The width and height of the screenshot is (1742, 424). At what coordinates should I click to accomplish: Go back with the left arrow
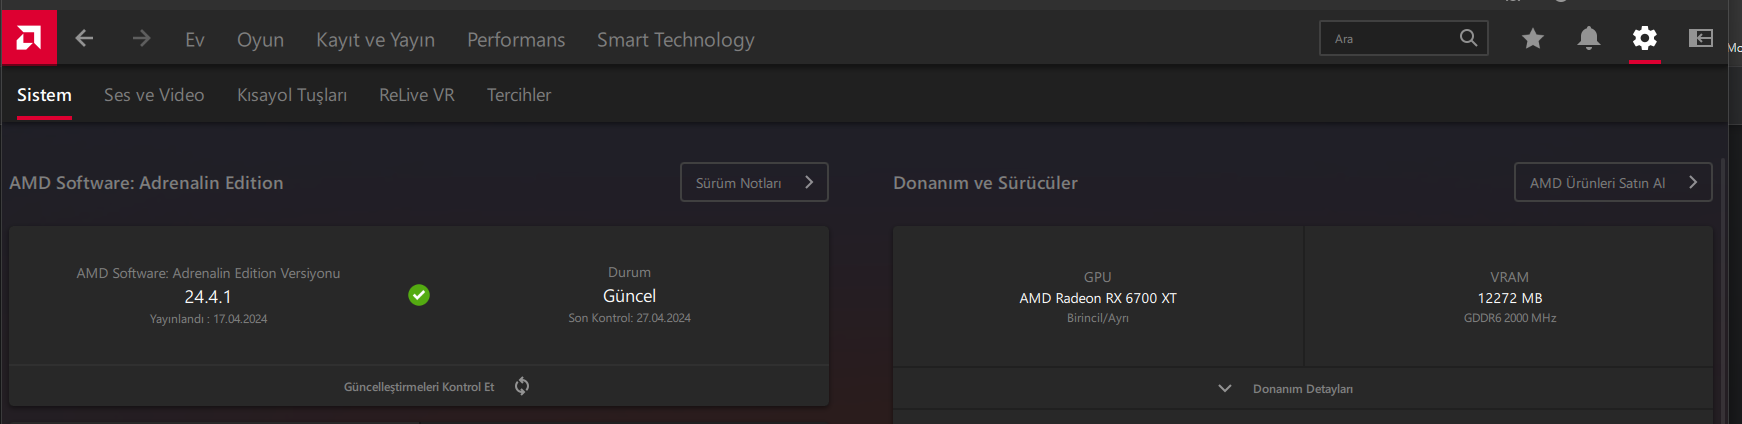point(85,38)
